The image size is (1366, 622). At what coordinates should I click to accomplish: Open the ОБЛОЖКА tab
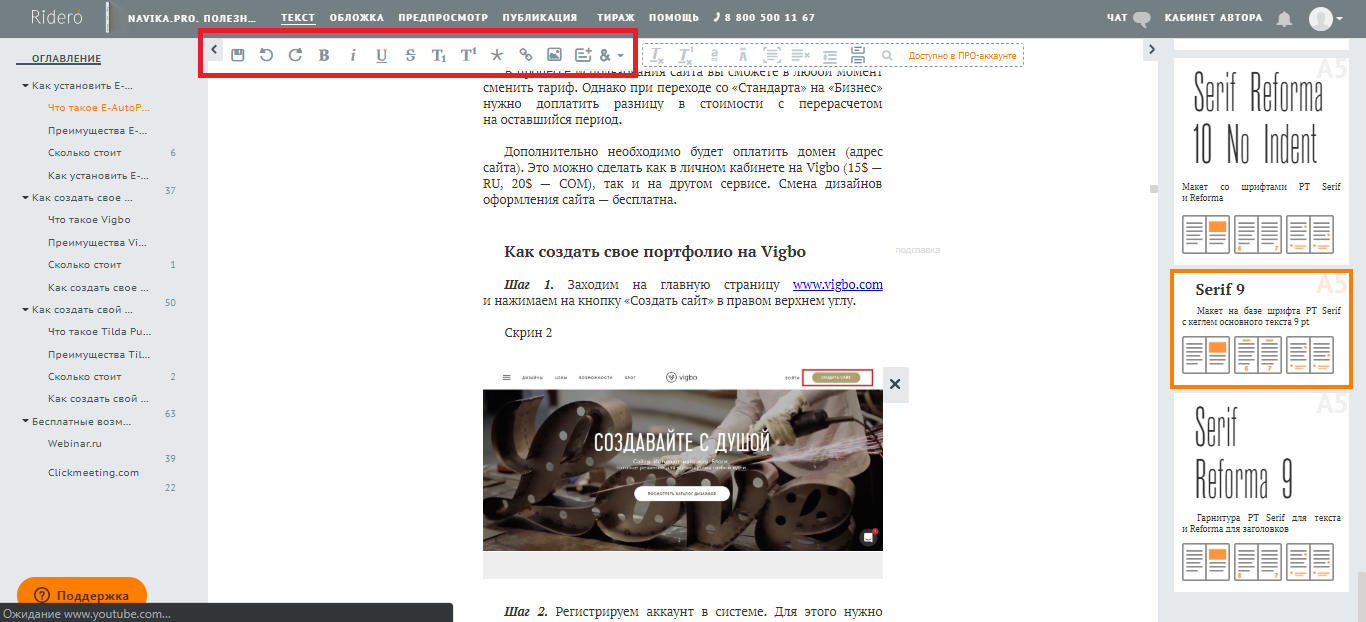click(357, 18)
